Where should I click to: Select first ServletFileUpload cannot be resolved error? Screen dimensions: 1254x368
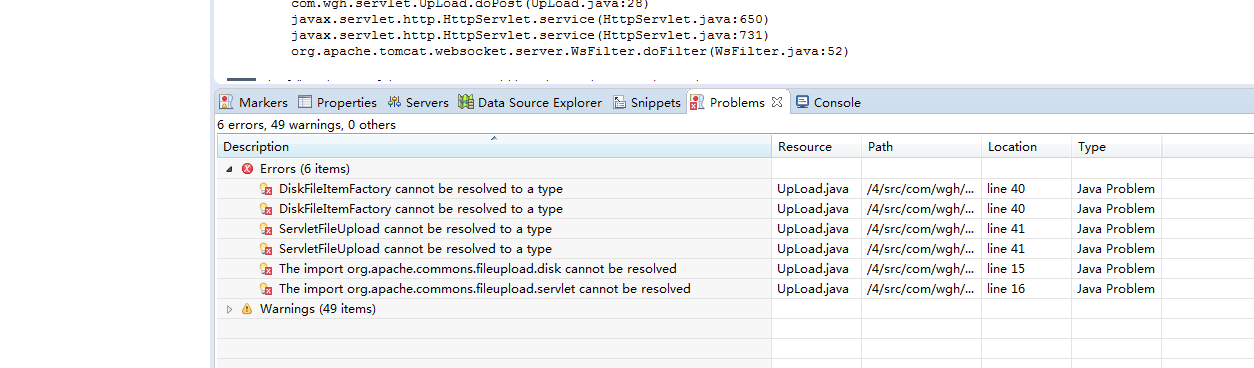point(415,229)
